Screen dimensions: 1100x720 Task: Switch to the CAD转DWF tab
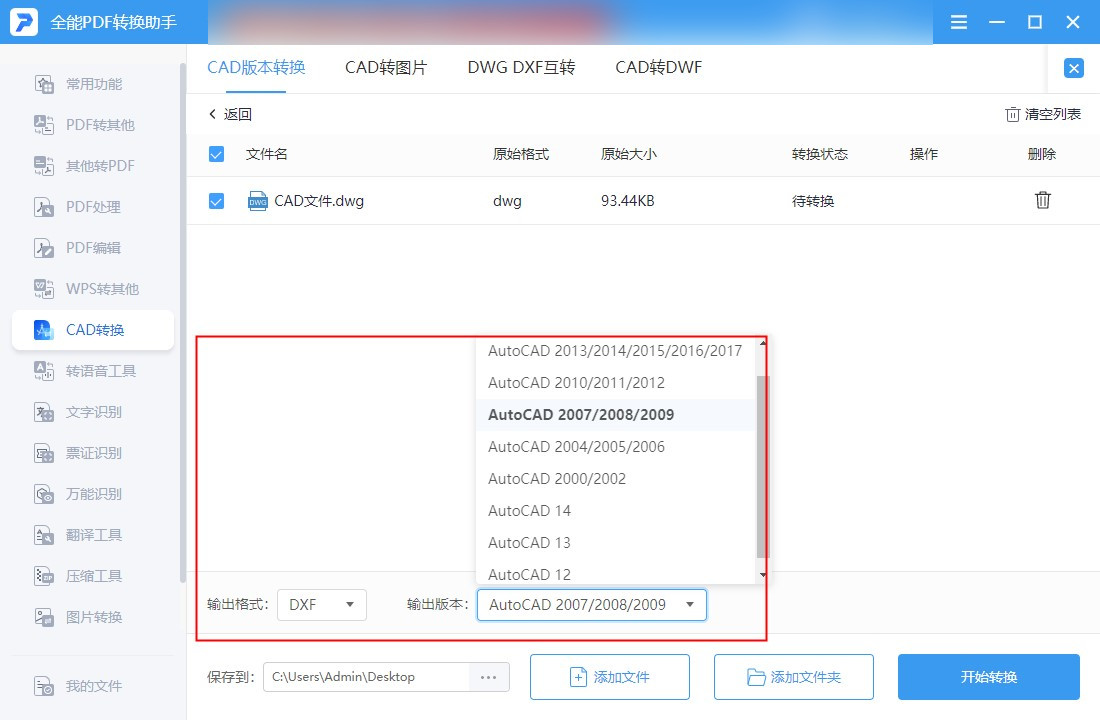[658, 68]
